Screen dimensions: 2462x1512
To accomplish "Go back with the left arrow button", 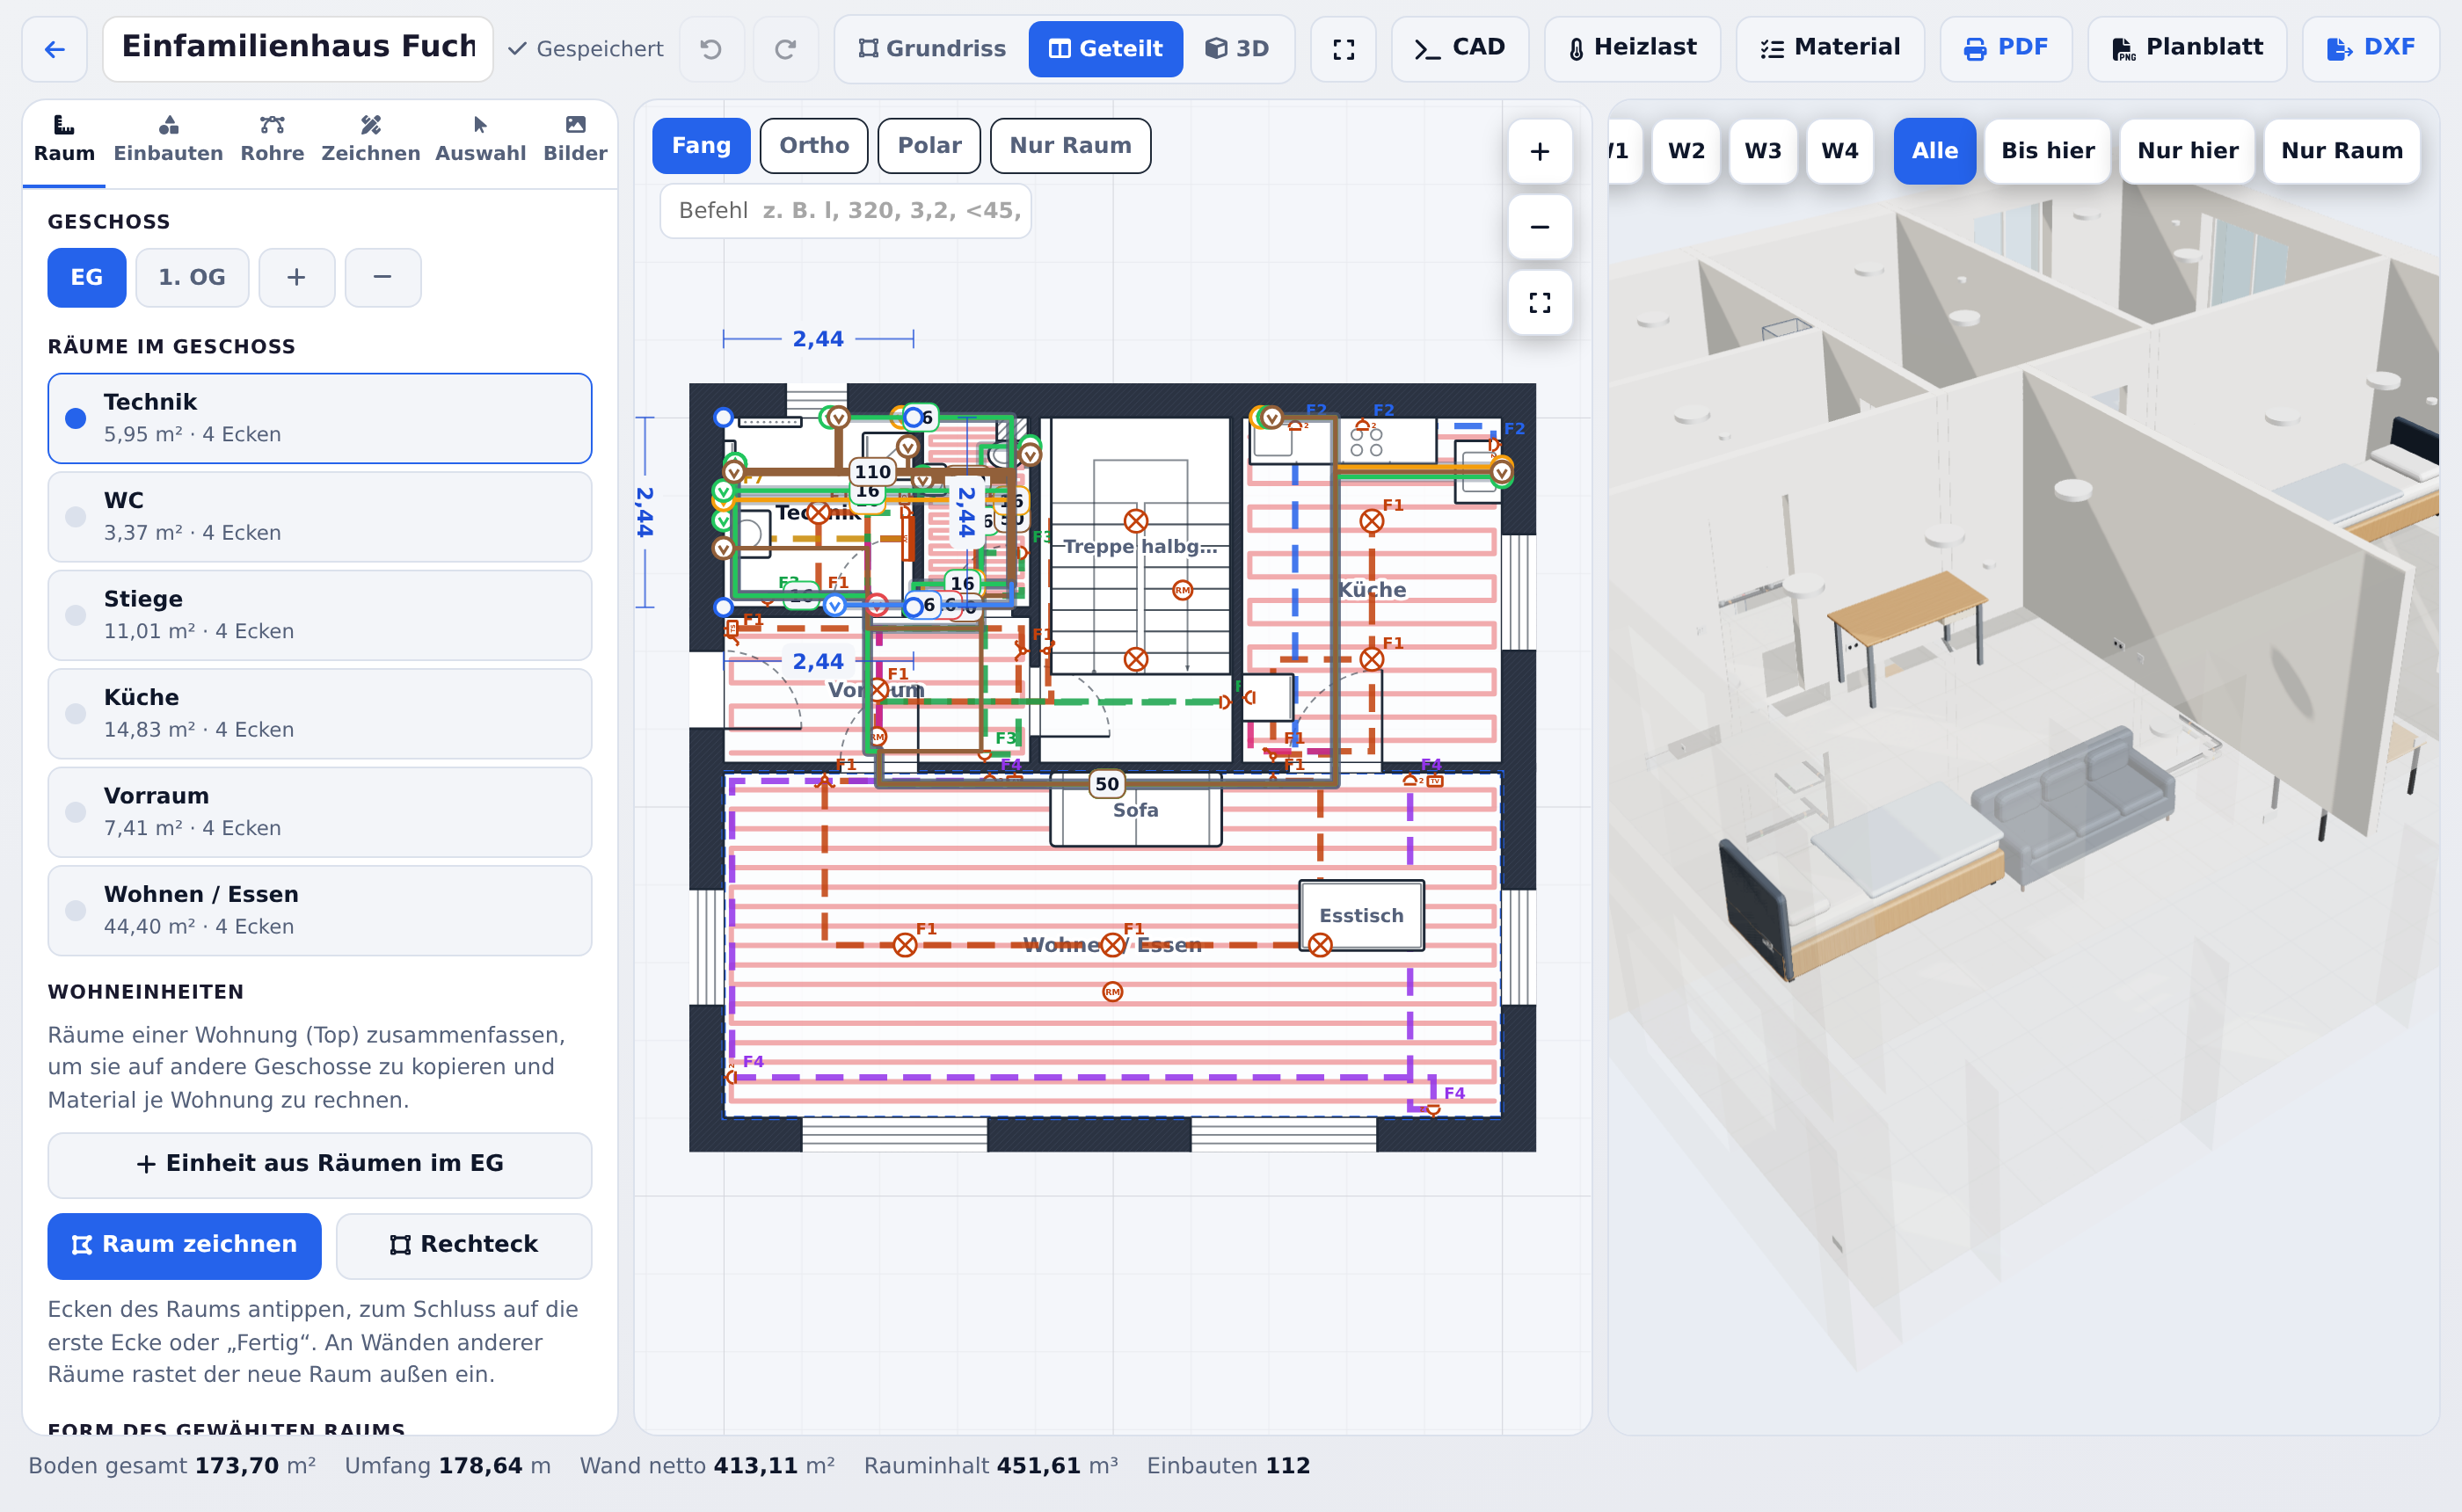I will click(55, 48).
